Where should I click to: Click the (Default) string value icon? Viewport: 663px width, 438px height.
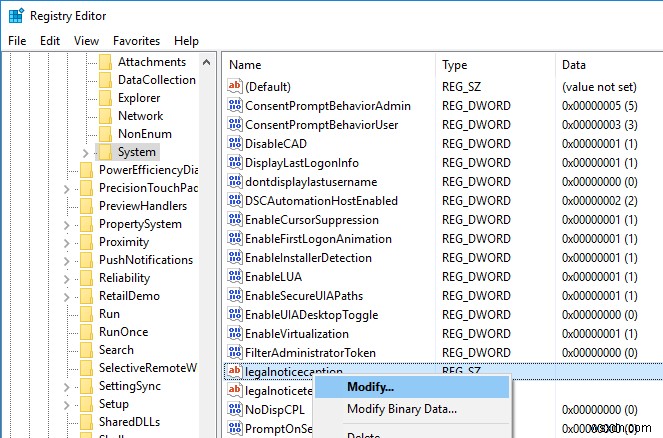[235, 86]
